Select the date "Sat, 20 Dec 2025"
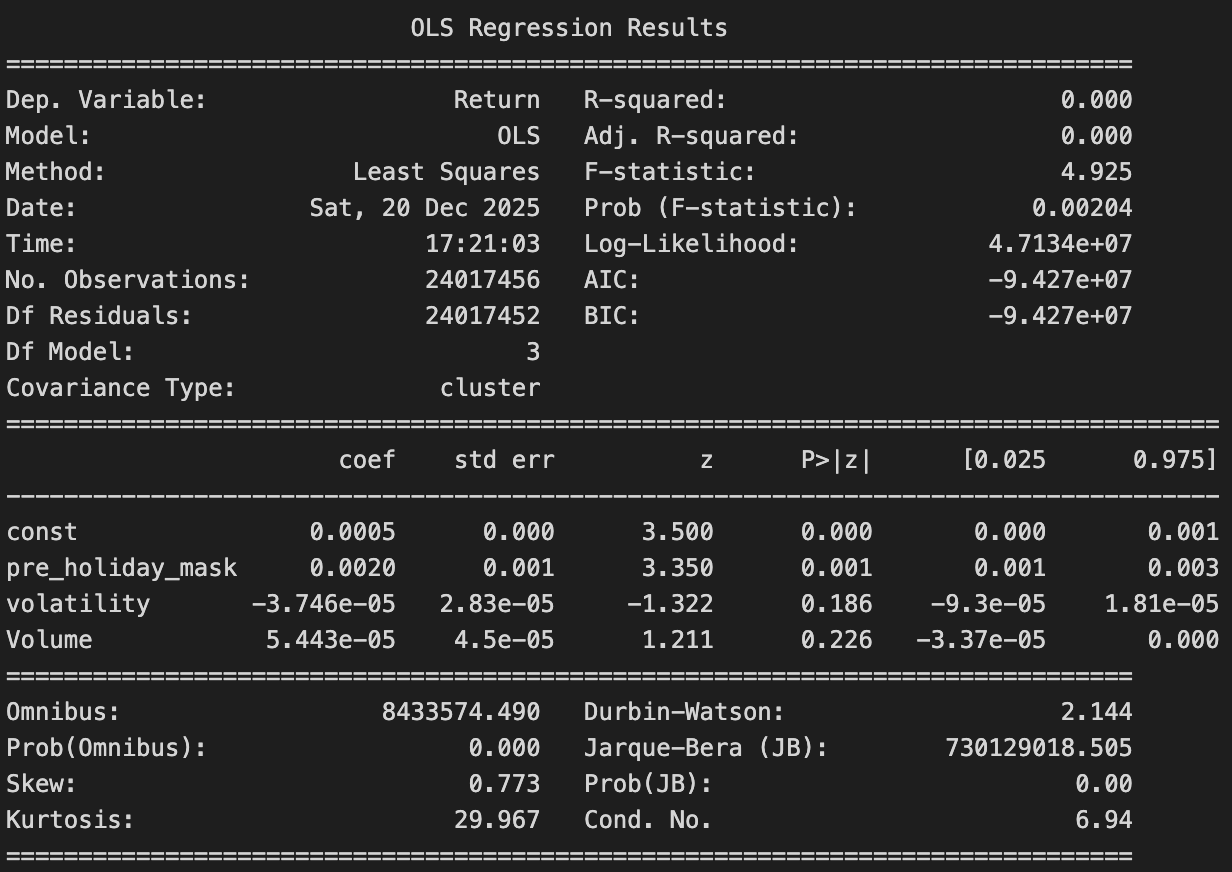Image resolution: width=1232 pixels, height=872 pixels. click(x=424, y=208)
